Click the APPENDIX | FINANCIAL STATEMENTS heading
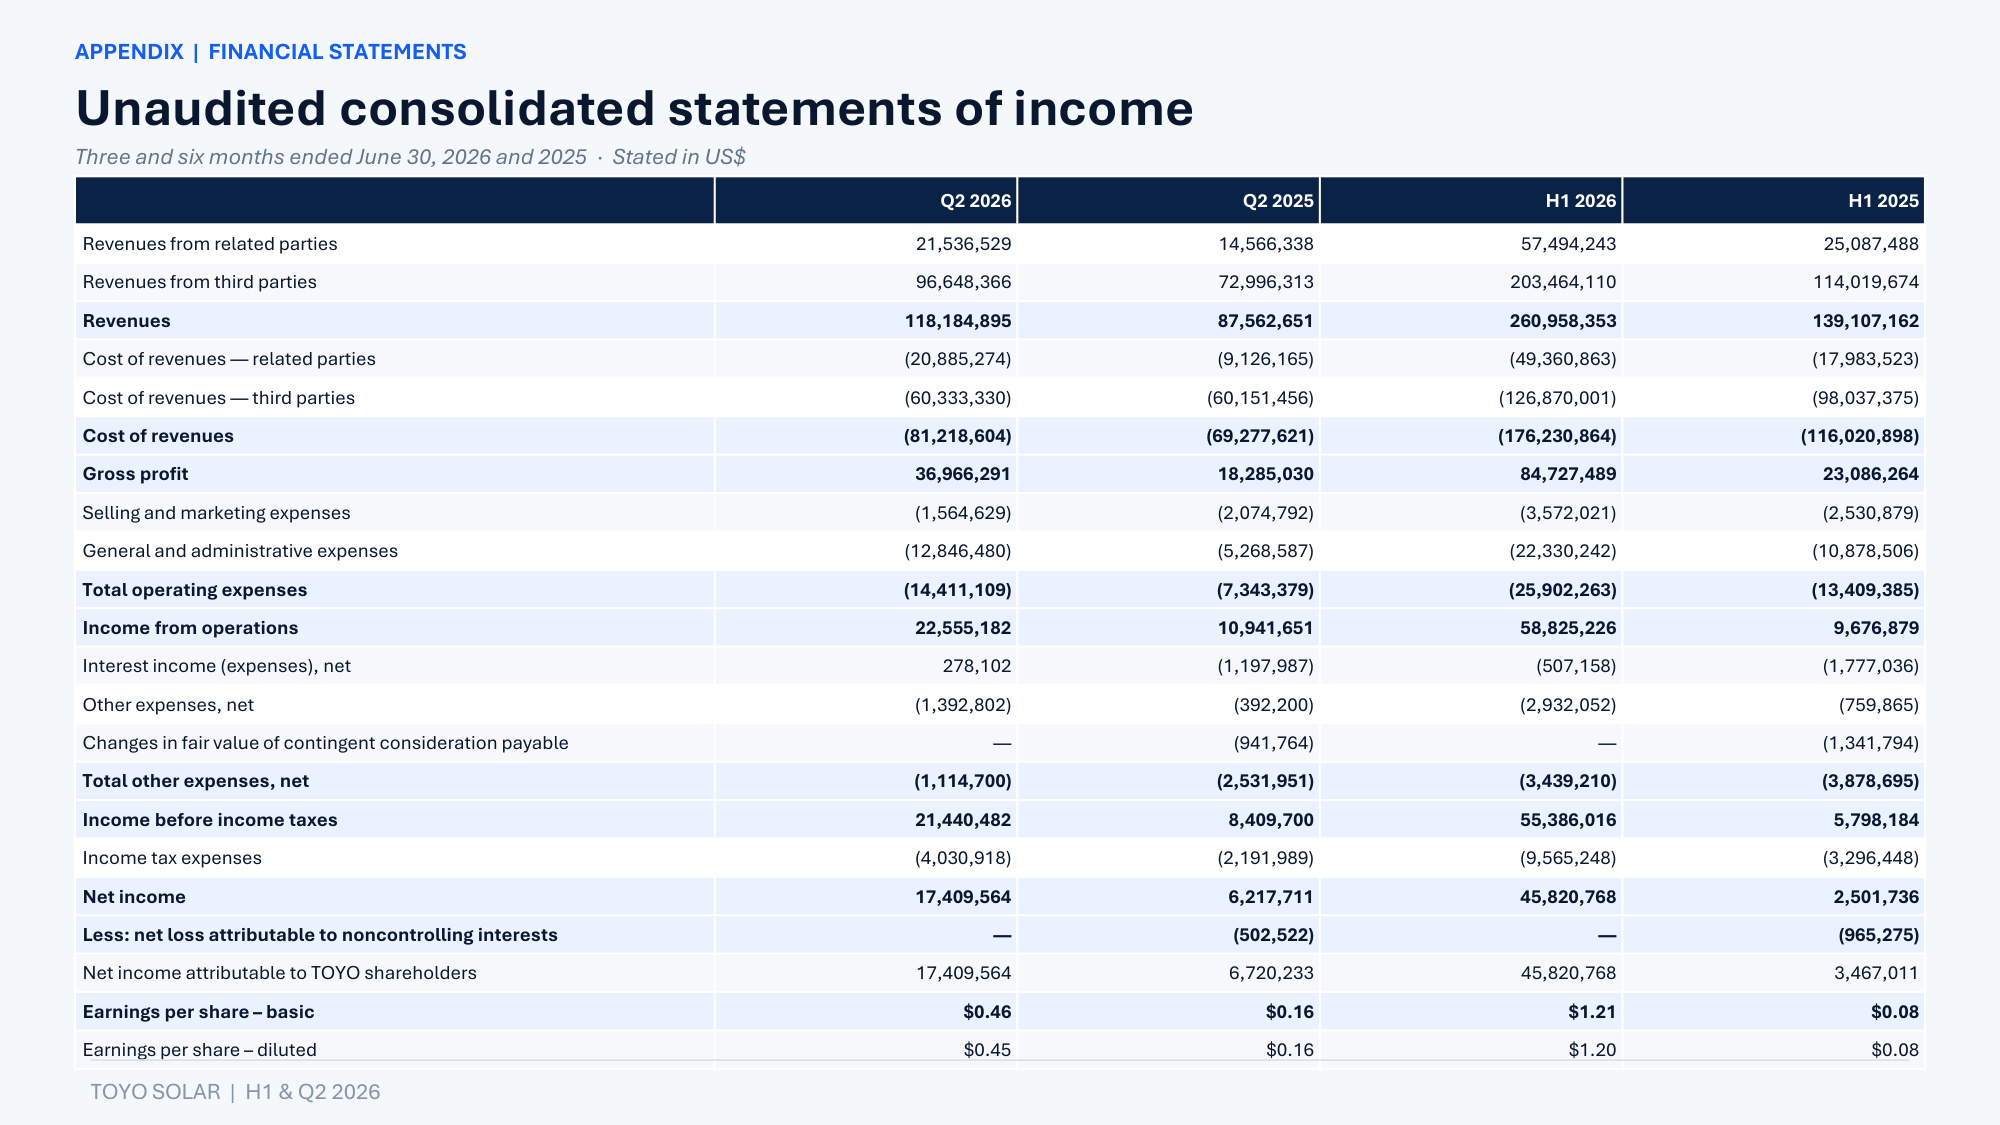 tap(271, 52)
